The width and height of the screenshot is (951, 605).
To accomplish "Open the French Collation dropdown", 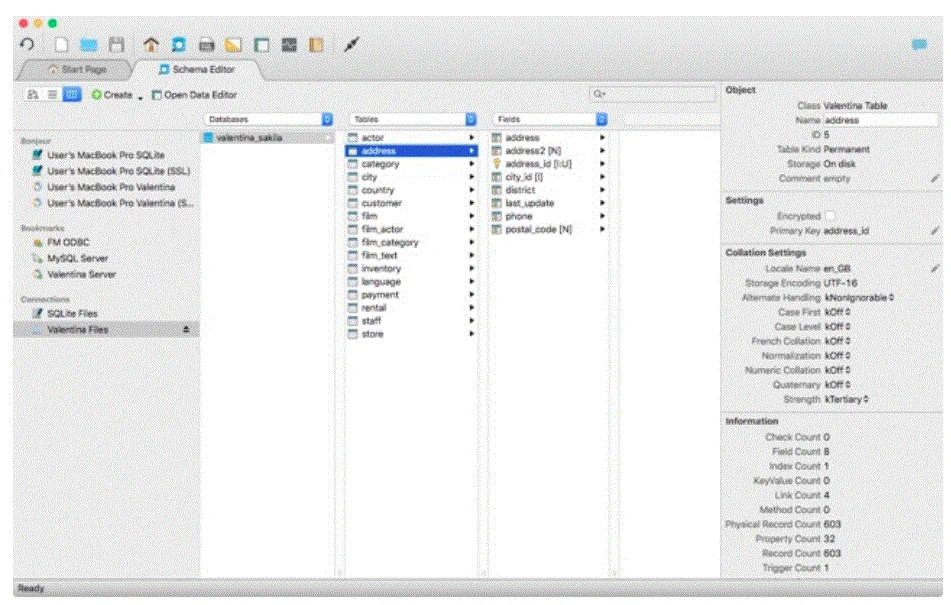I will (838, 341).
